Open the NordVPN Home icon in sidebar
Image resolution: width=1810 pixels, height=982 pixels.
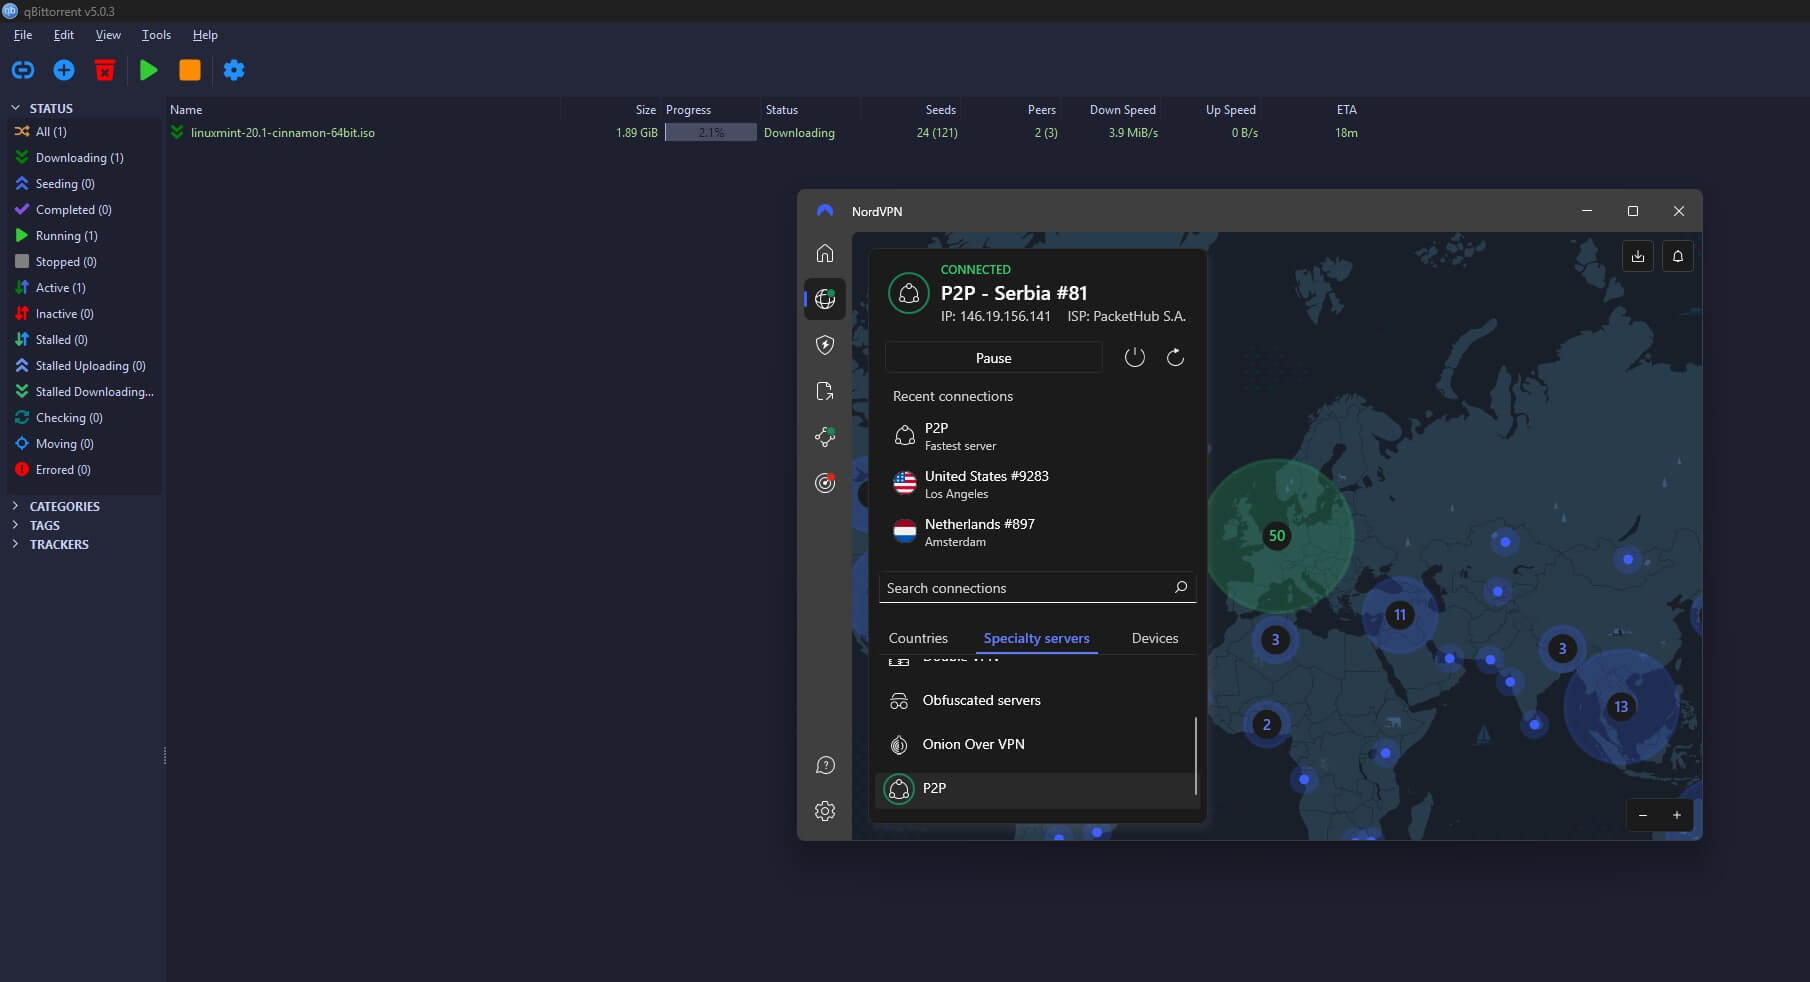tap(825, 253)
